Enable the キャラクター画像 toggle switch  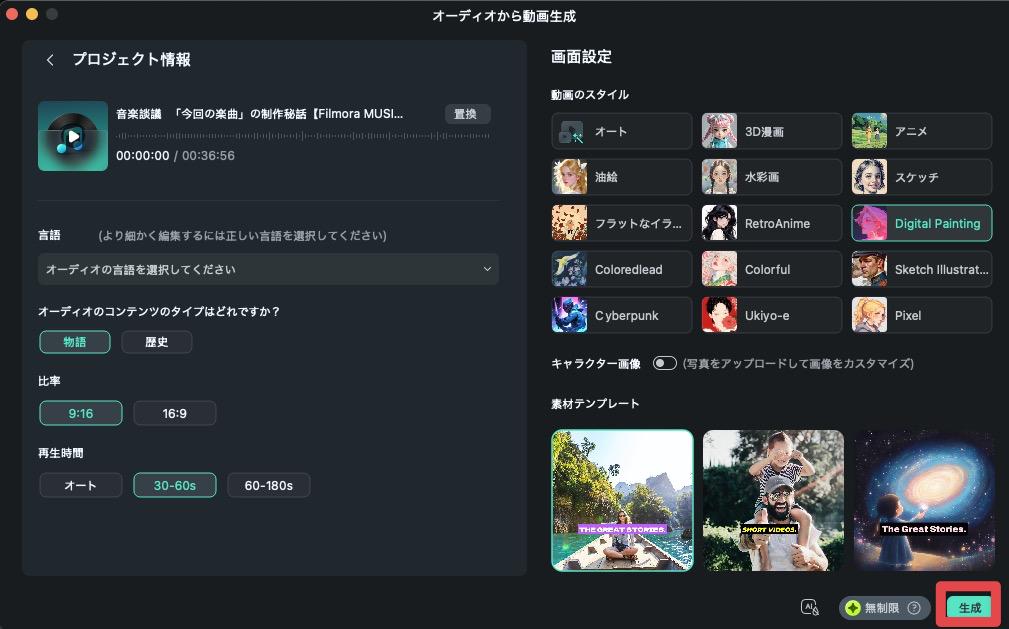pyautogui.click(x=665, y=363)
